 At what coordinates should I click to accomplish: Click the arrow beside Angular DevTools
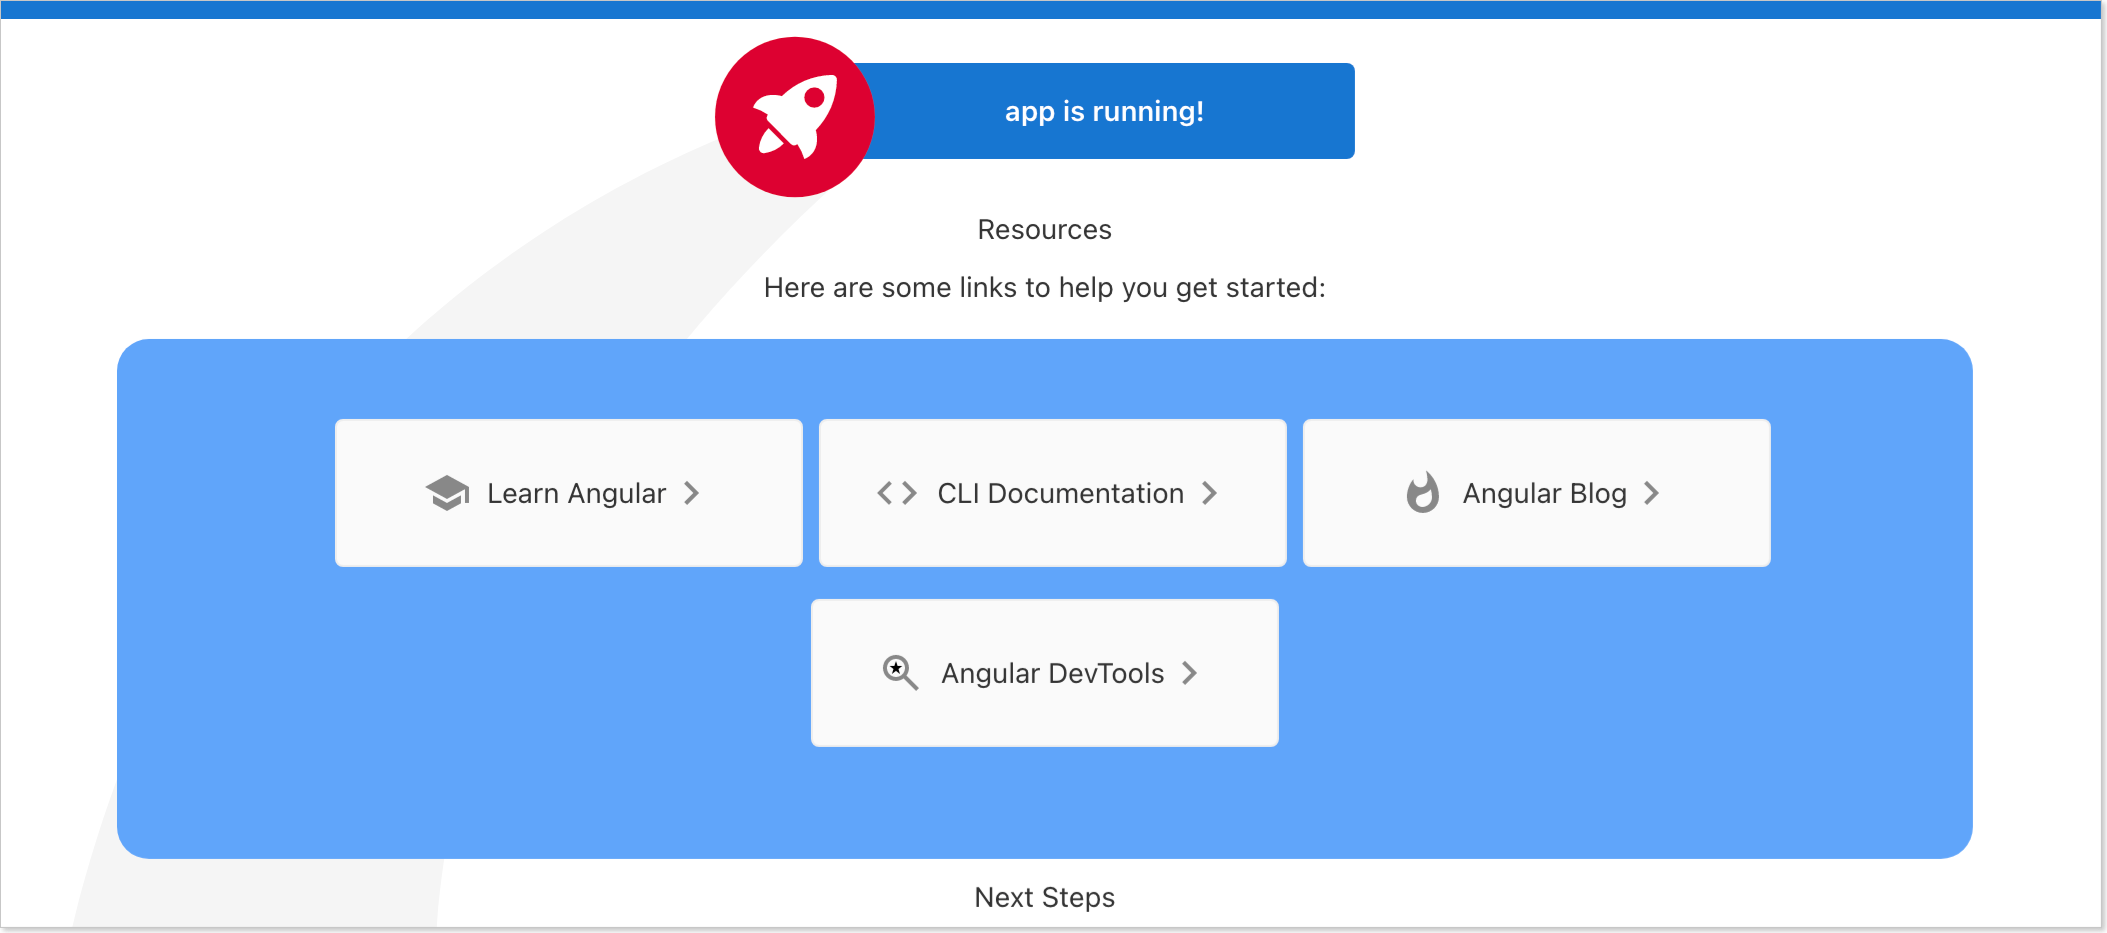point(1189,673)
